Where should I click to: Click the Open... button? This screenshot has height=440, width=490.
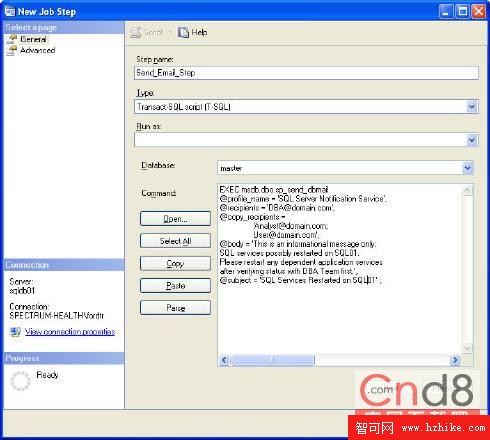point(175,219)
